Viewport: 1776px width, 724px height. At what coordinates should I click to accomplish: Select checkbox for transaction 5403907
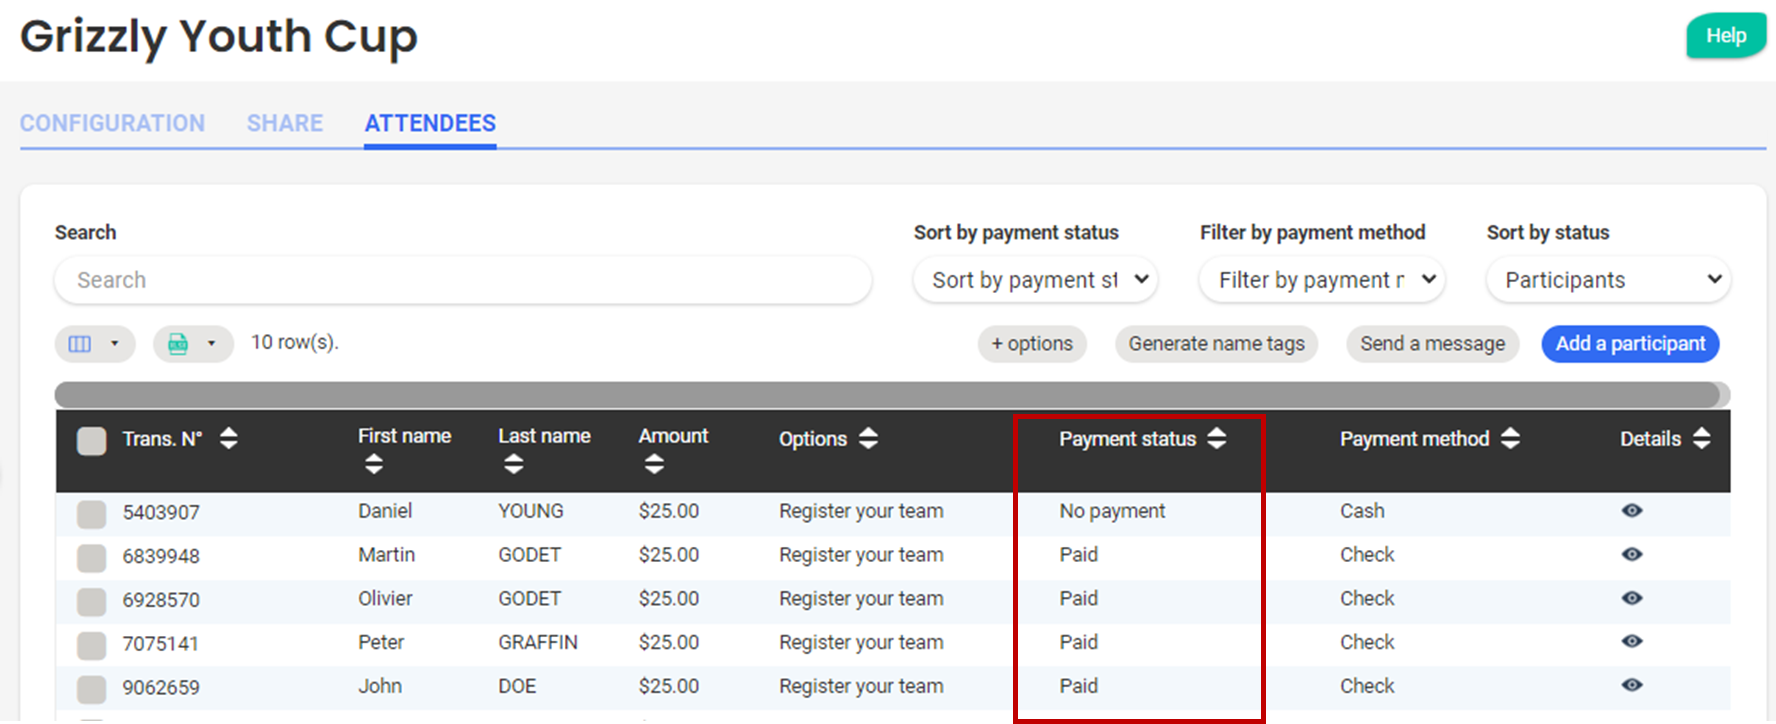pyautogui.click(x=92, y=514)
